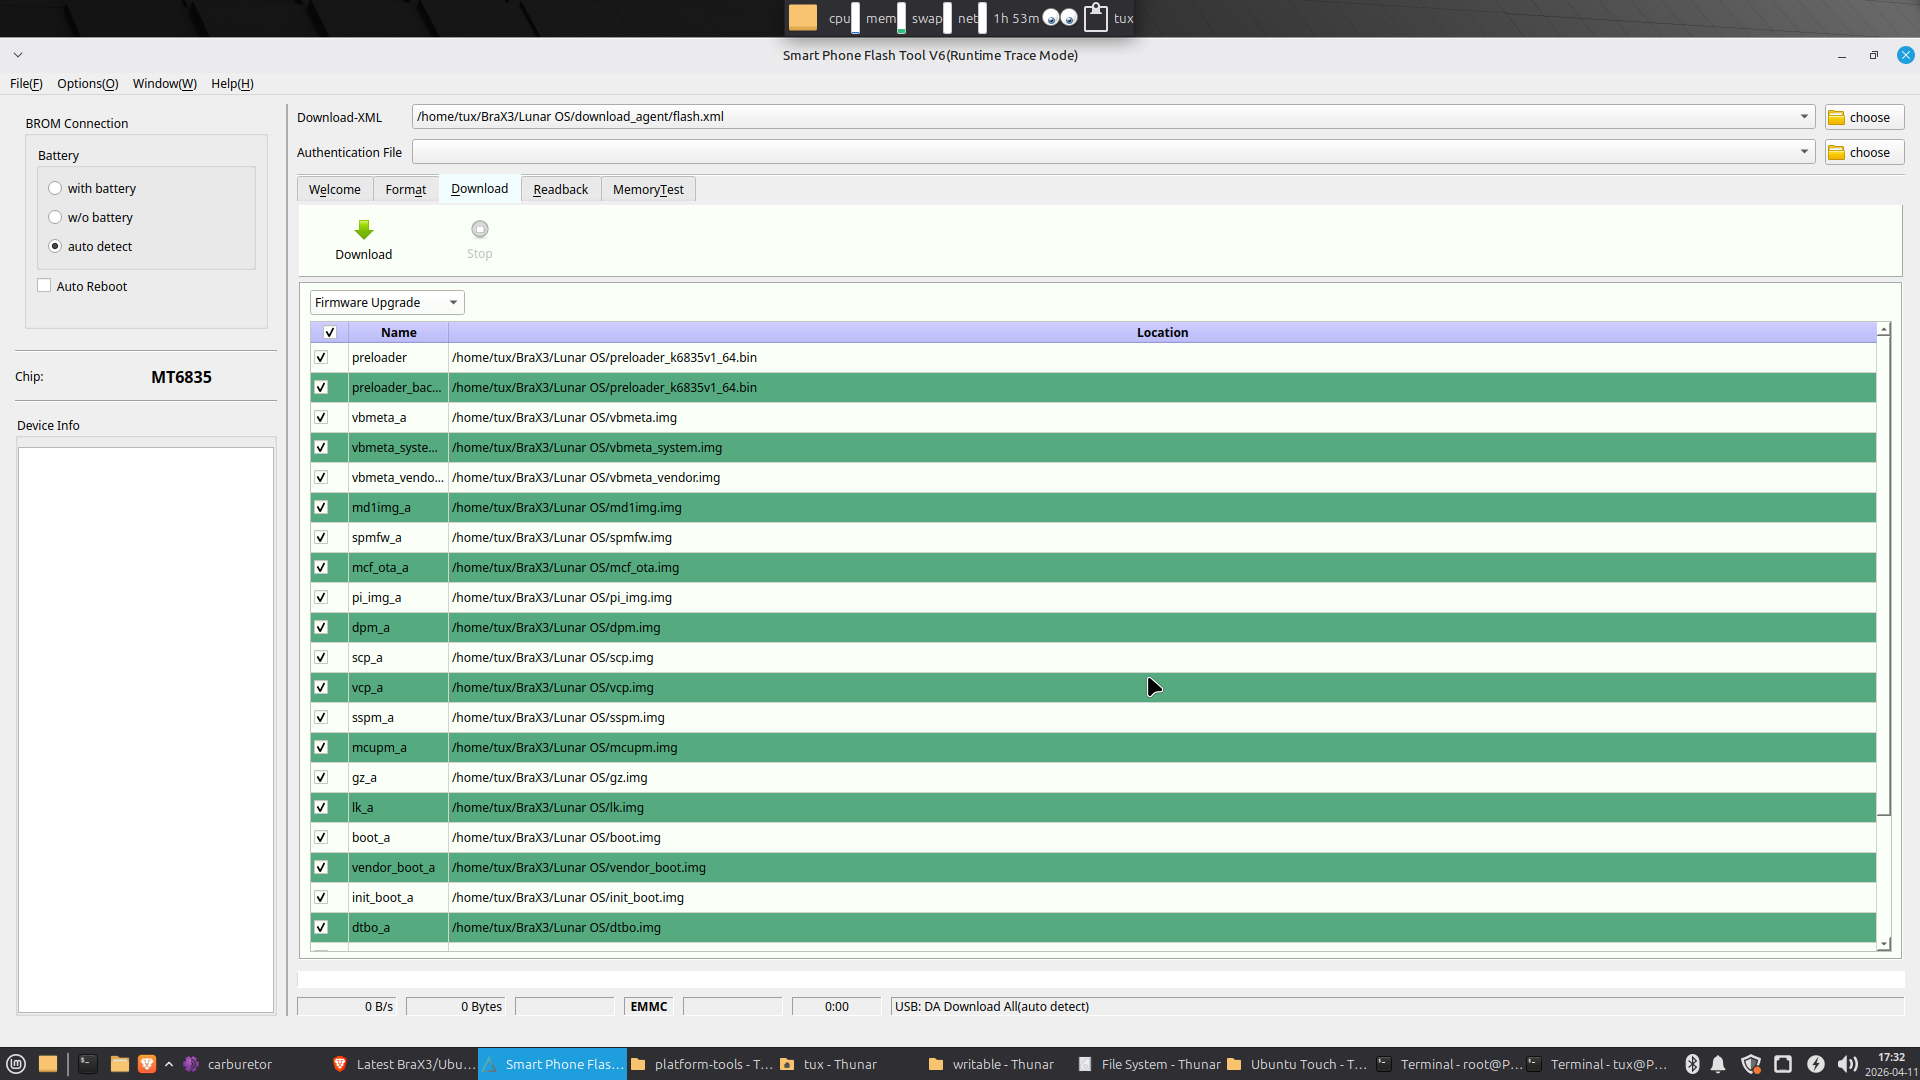This screenshot has width=1920, height=1080.
Task: Click the volume speaker tray icon
Action: point(1846,1064)
